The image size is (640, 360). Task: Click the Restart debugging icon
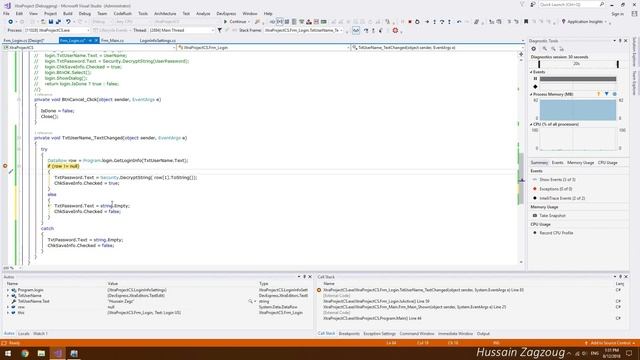(x=417, y=22)
